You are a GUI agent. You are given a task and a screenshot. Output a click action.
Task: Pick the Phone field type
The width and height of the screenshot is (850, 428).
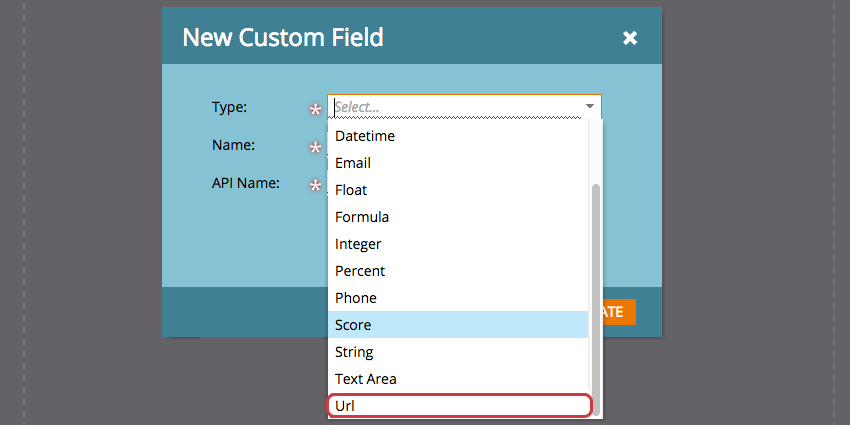pyautogui.click(x=356, y=298)
